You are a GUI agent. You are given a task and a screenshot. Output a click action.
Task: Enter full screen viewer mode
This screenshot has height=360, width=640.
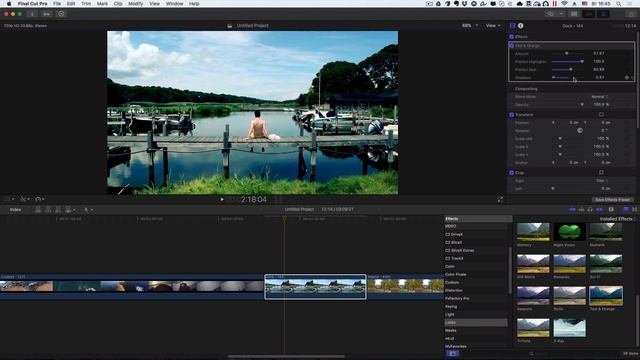coord(500,200)
